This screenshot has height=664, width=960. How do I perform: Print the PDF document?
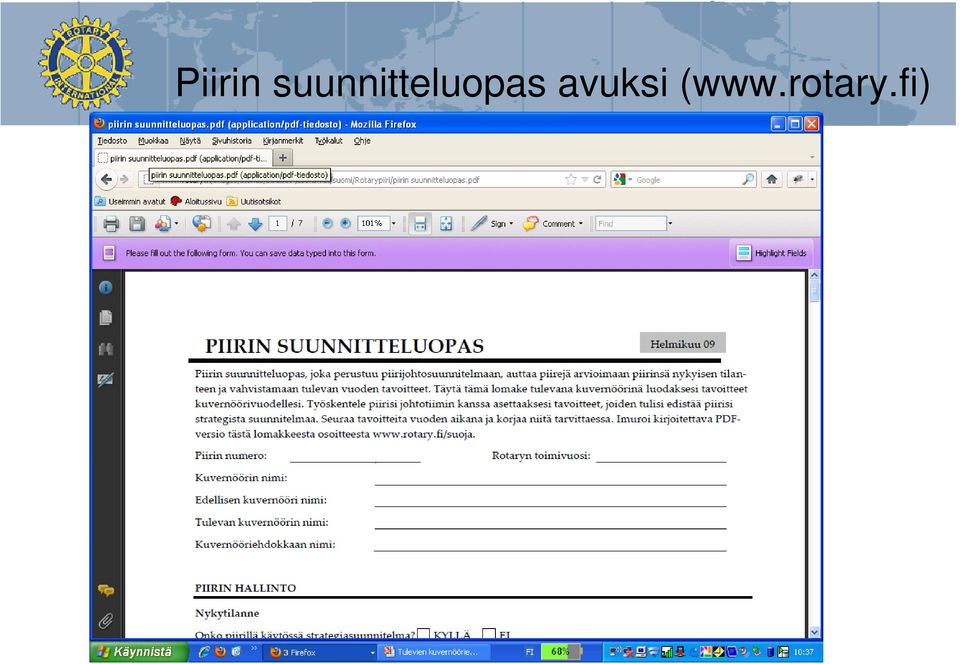(111, 224)
